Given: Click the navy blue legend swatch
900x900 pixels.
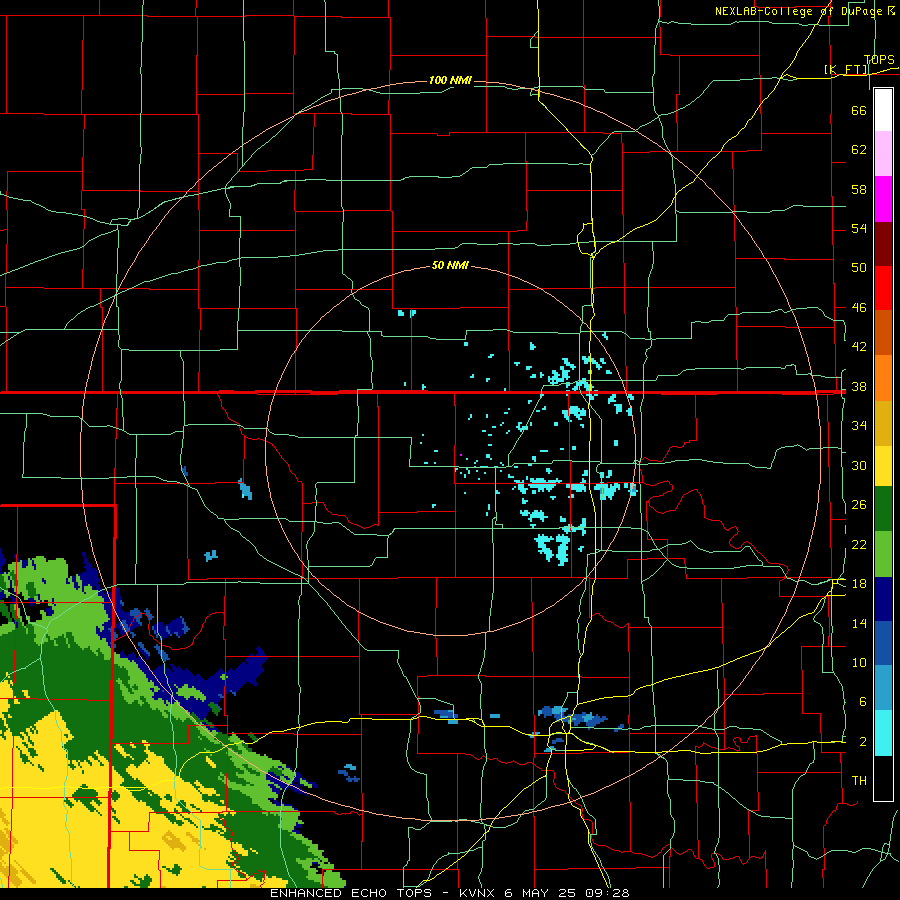Looking at the screenshot, I should click(883, 599).
